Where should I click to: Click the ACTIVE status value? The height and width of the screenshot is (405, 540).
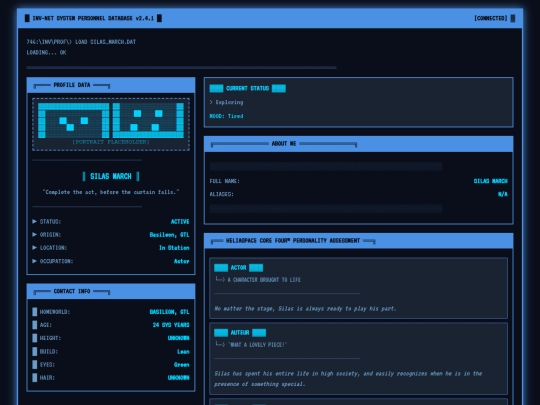(180, 221)
